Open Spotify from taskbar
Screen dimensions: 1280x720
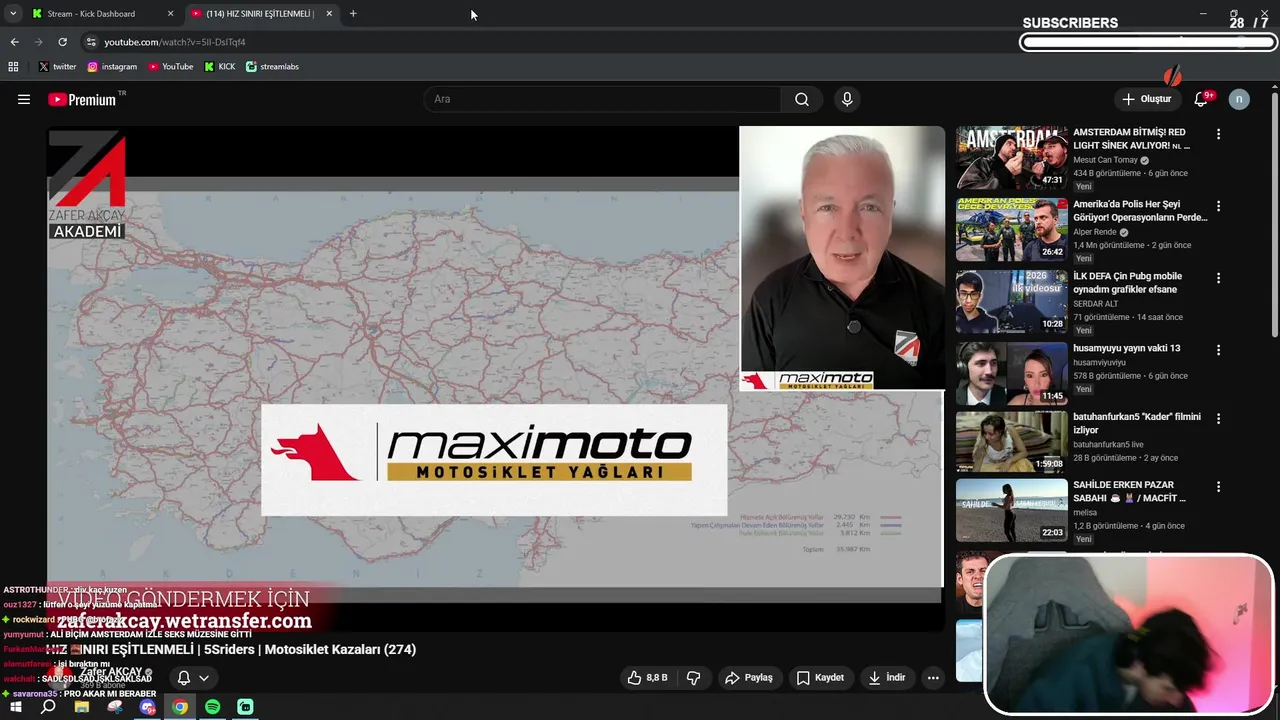[213, 707]
